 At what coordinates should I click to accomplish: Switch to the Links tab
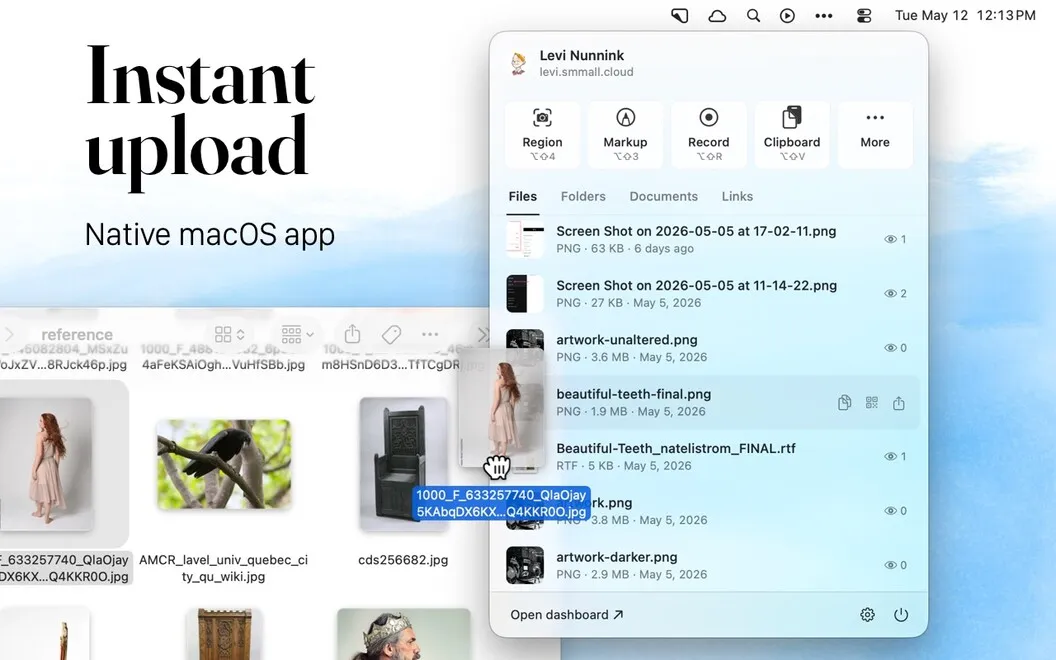[x=737, y=197]
